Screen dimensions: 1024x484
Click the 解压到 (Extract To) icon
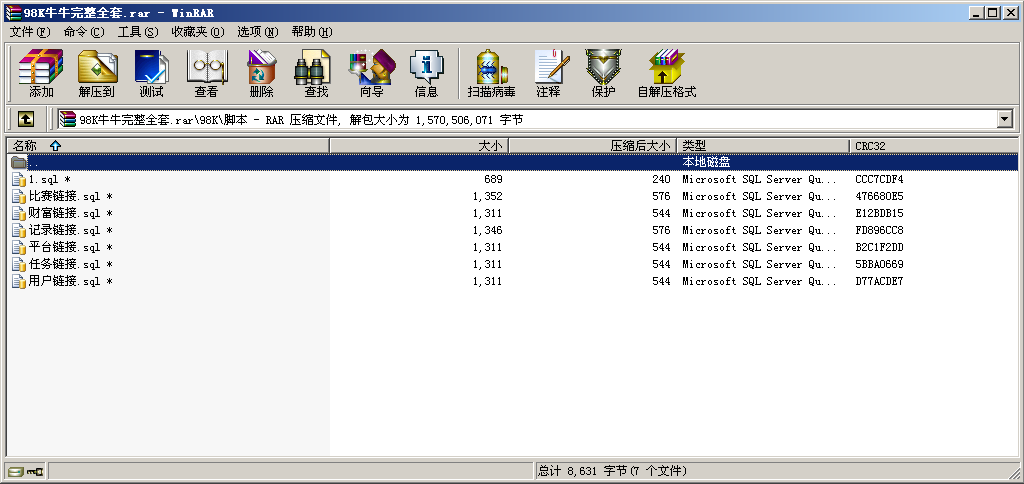(x=97, y=73)
